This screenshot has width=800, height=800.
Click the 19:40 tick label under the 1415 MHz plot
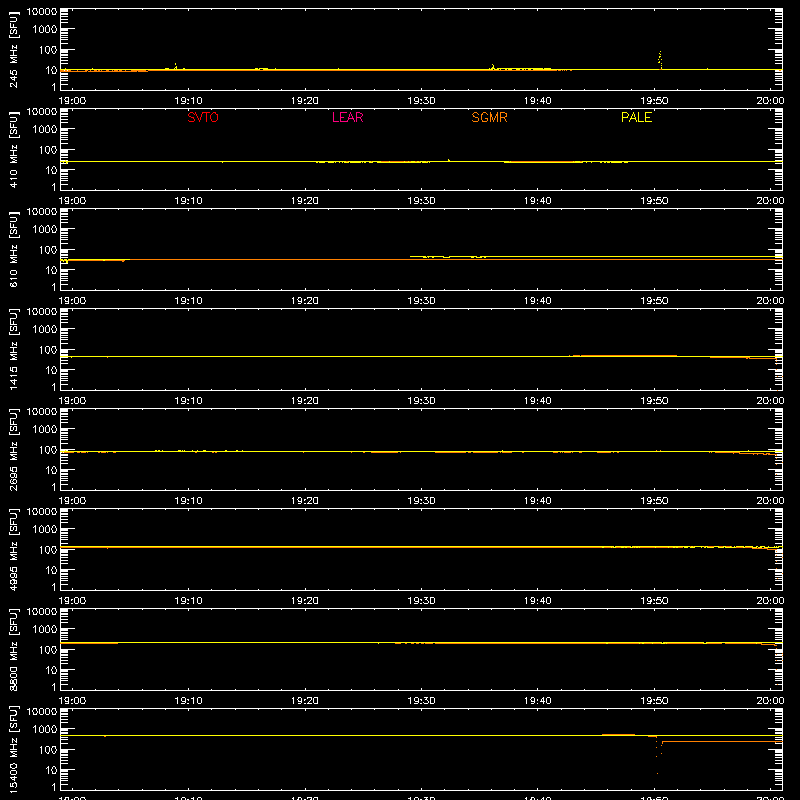(538, 401)
